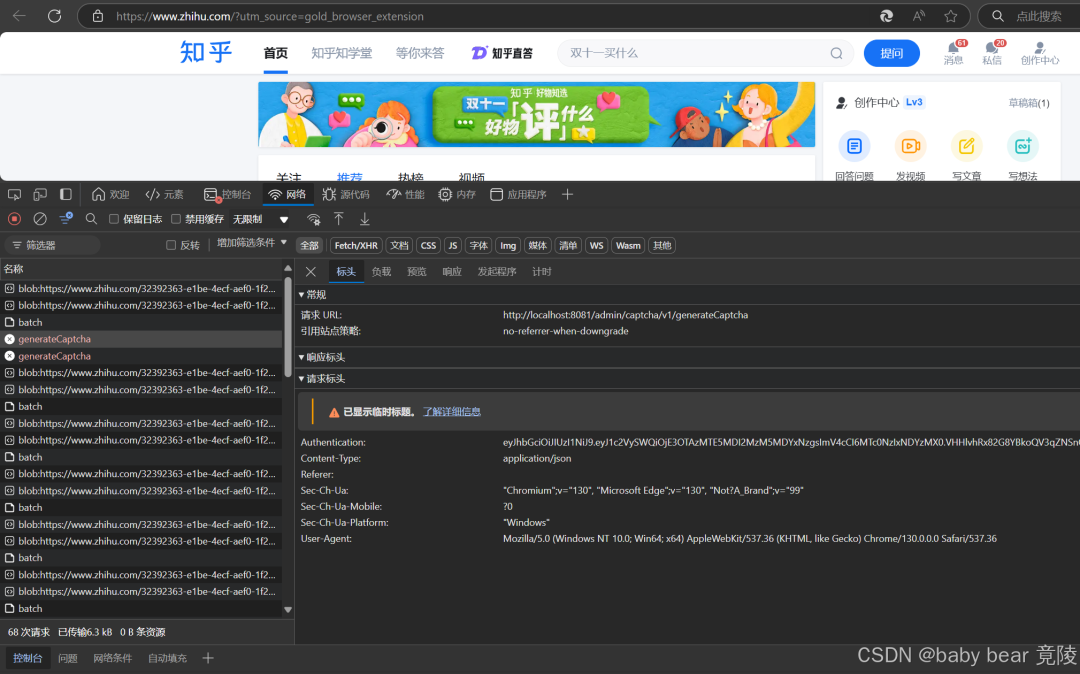The image size is (1080, 674).
Task: Enable 禁用缓存 checkbox
Action: click(176, 219)
